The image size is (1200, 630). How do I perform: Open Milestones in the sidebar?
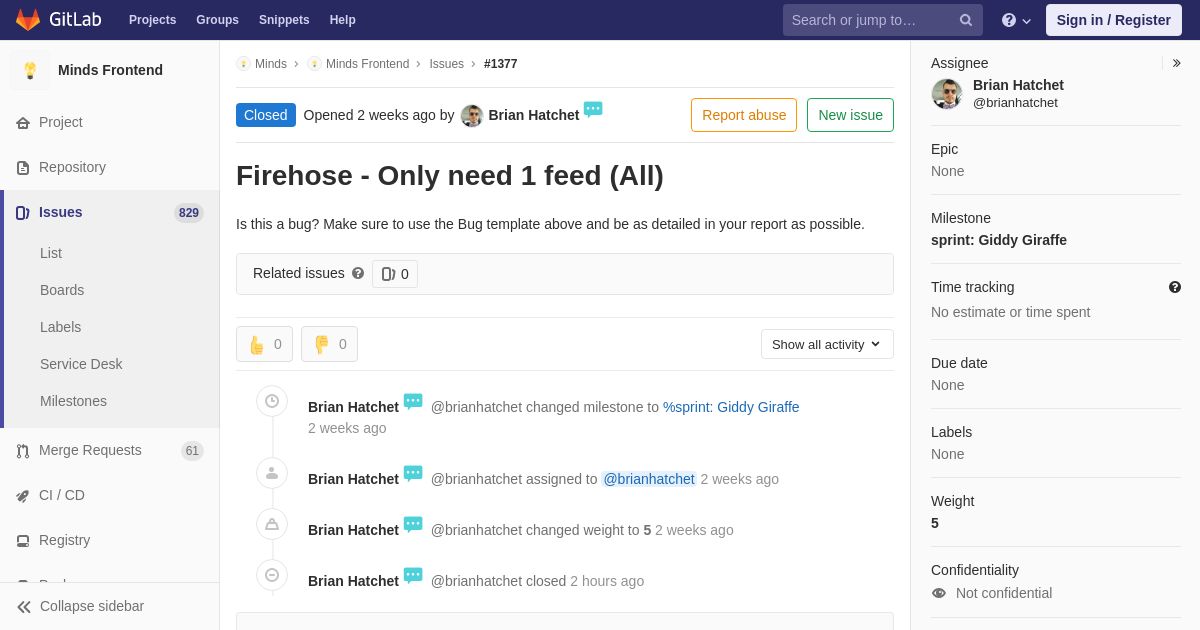73,401
